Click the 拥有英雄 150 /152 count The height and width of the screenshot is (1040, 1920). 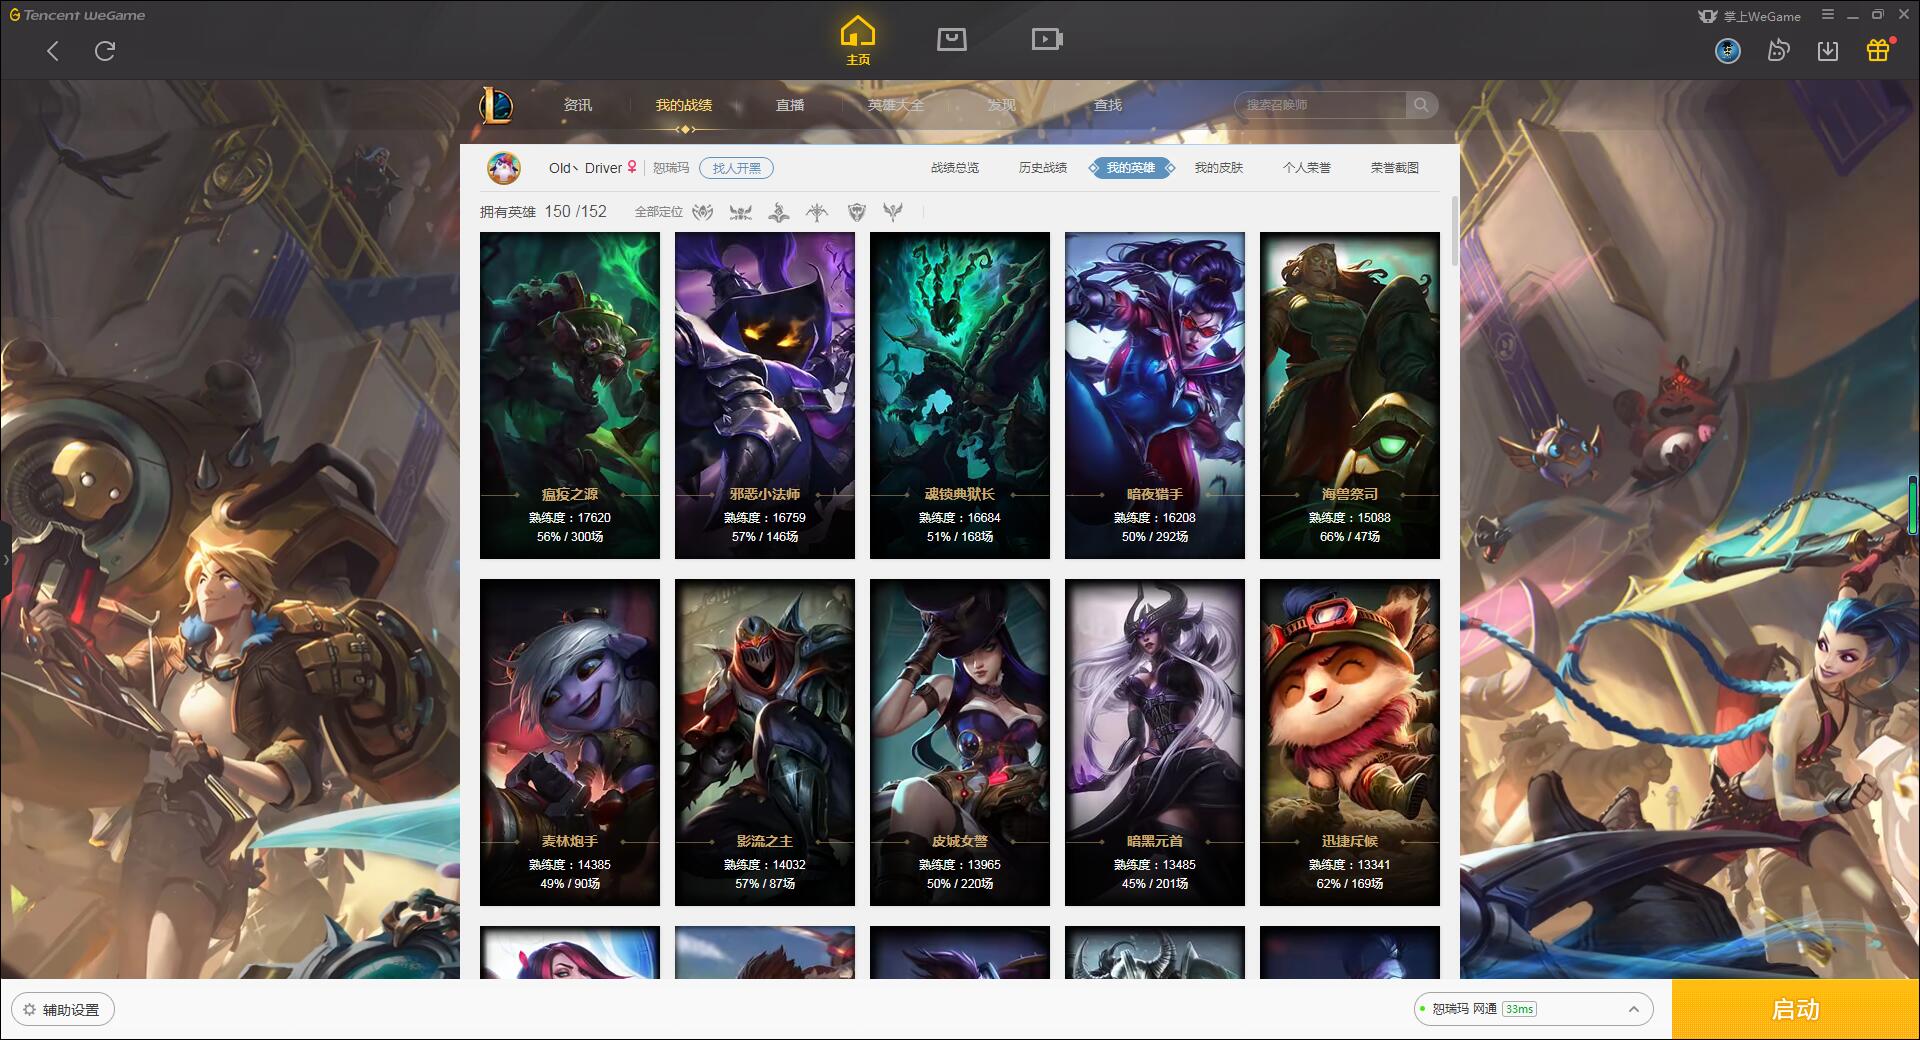543,212
